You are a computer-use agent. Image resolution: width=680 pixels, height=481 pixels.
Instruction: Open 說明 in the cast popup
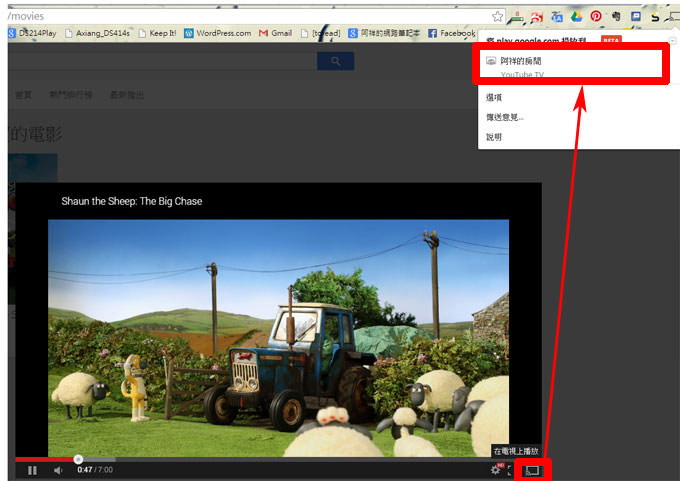(494, 137)
